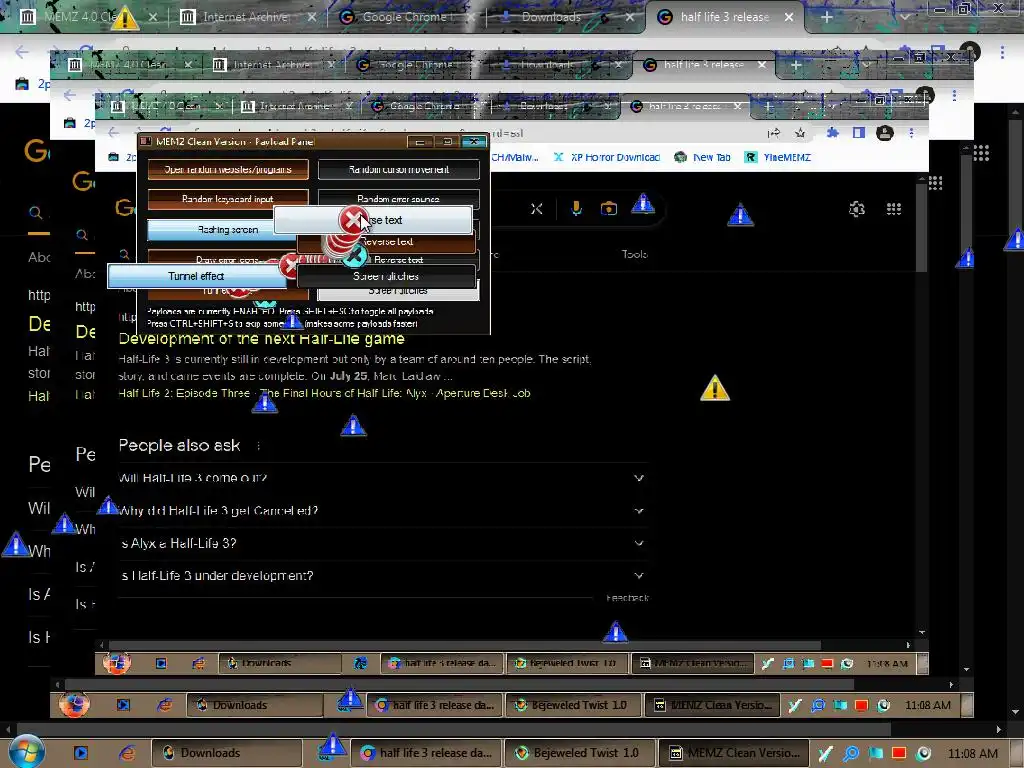Go back using the innermost Chrome back arrow

pyautogui.click(x=114, y=133)
